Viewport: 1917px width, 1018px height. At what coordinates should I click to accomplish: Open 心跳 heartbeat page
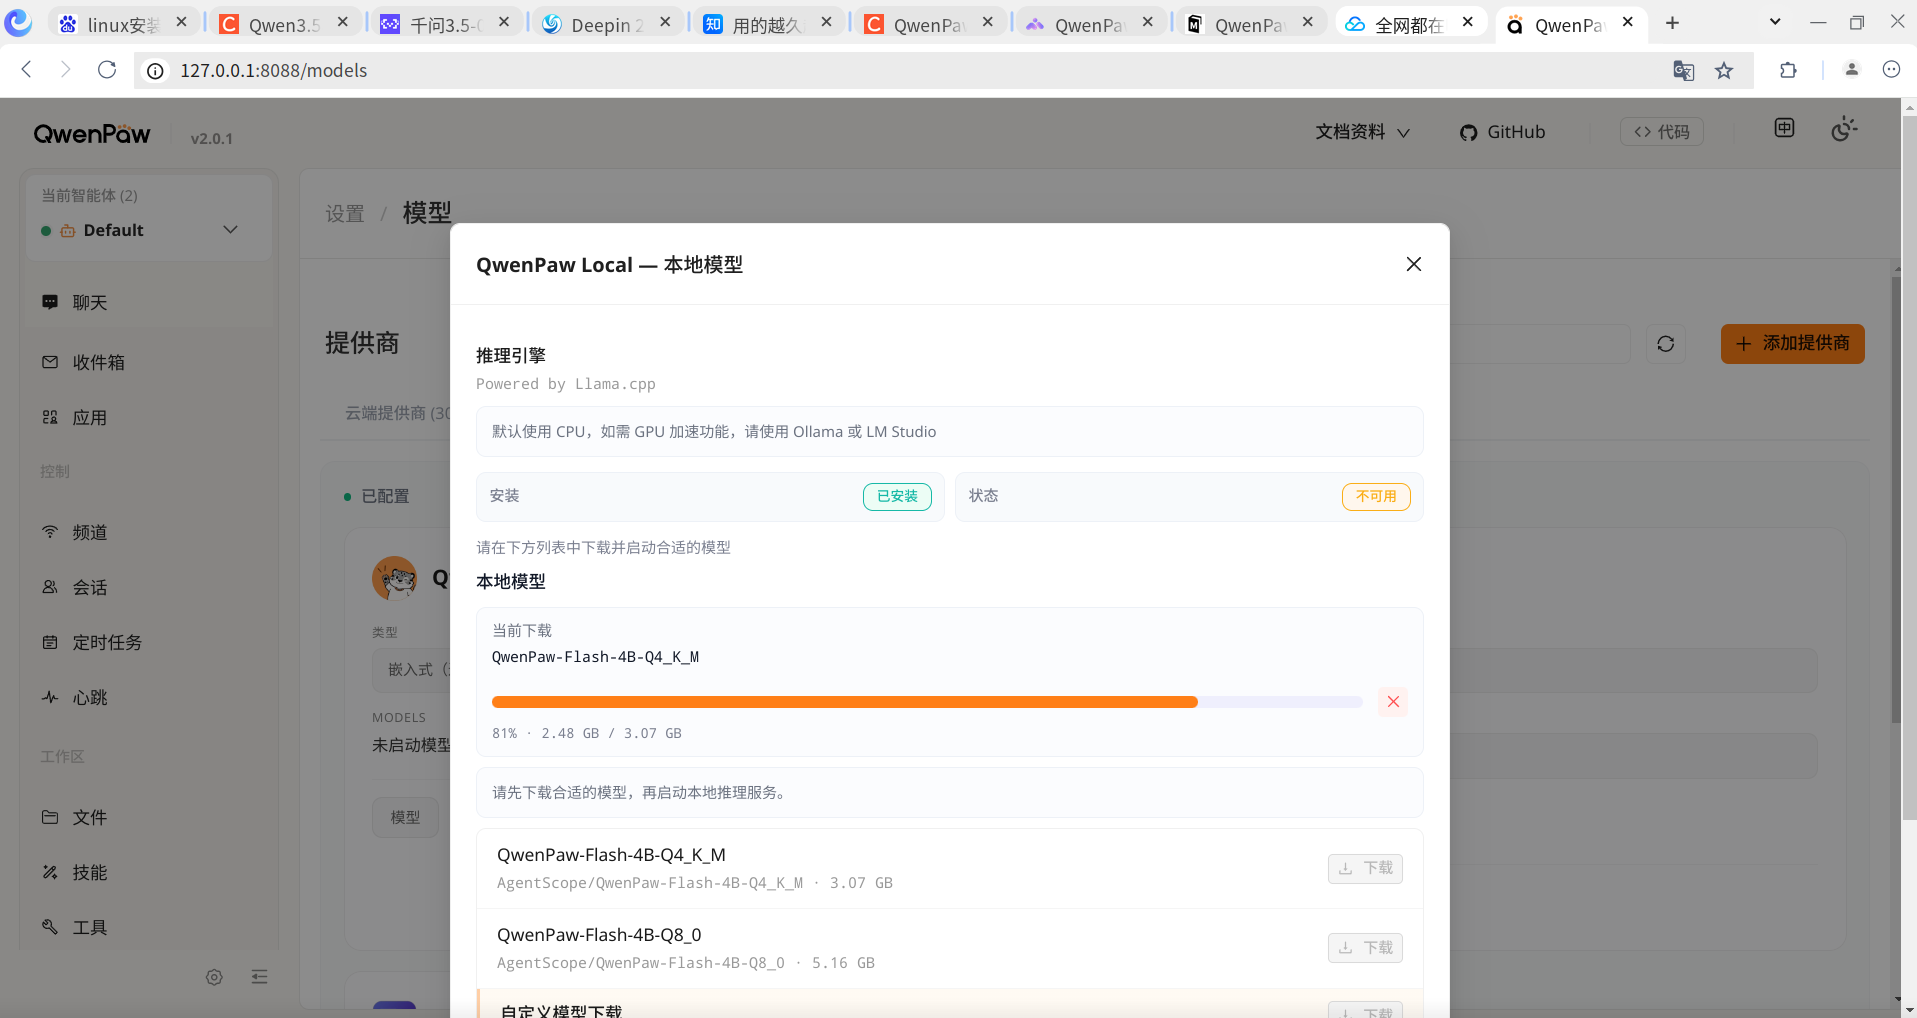(x=150, y=697)
